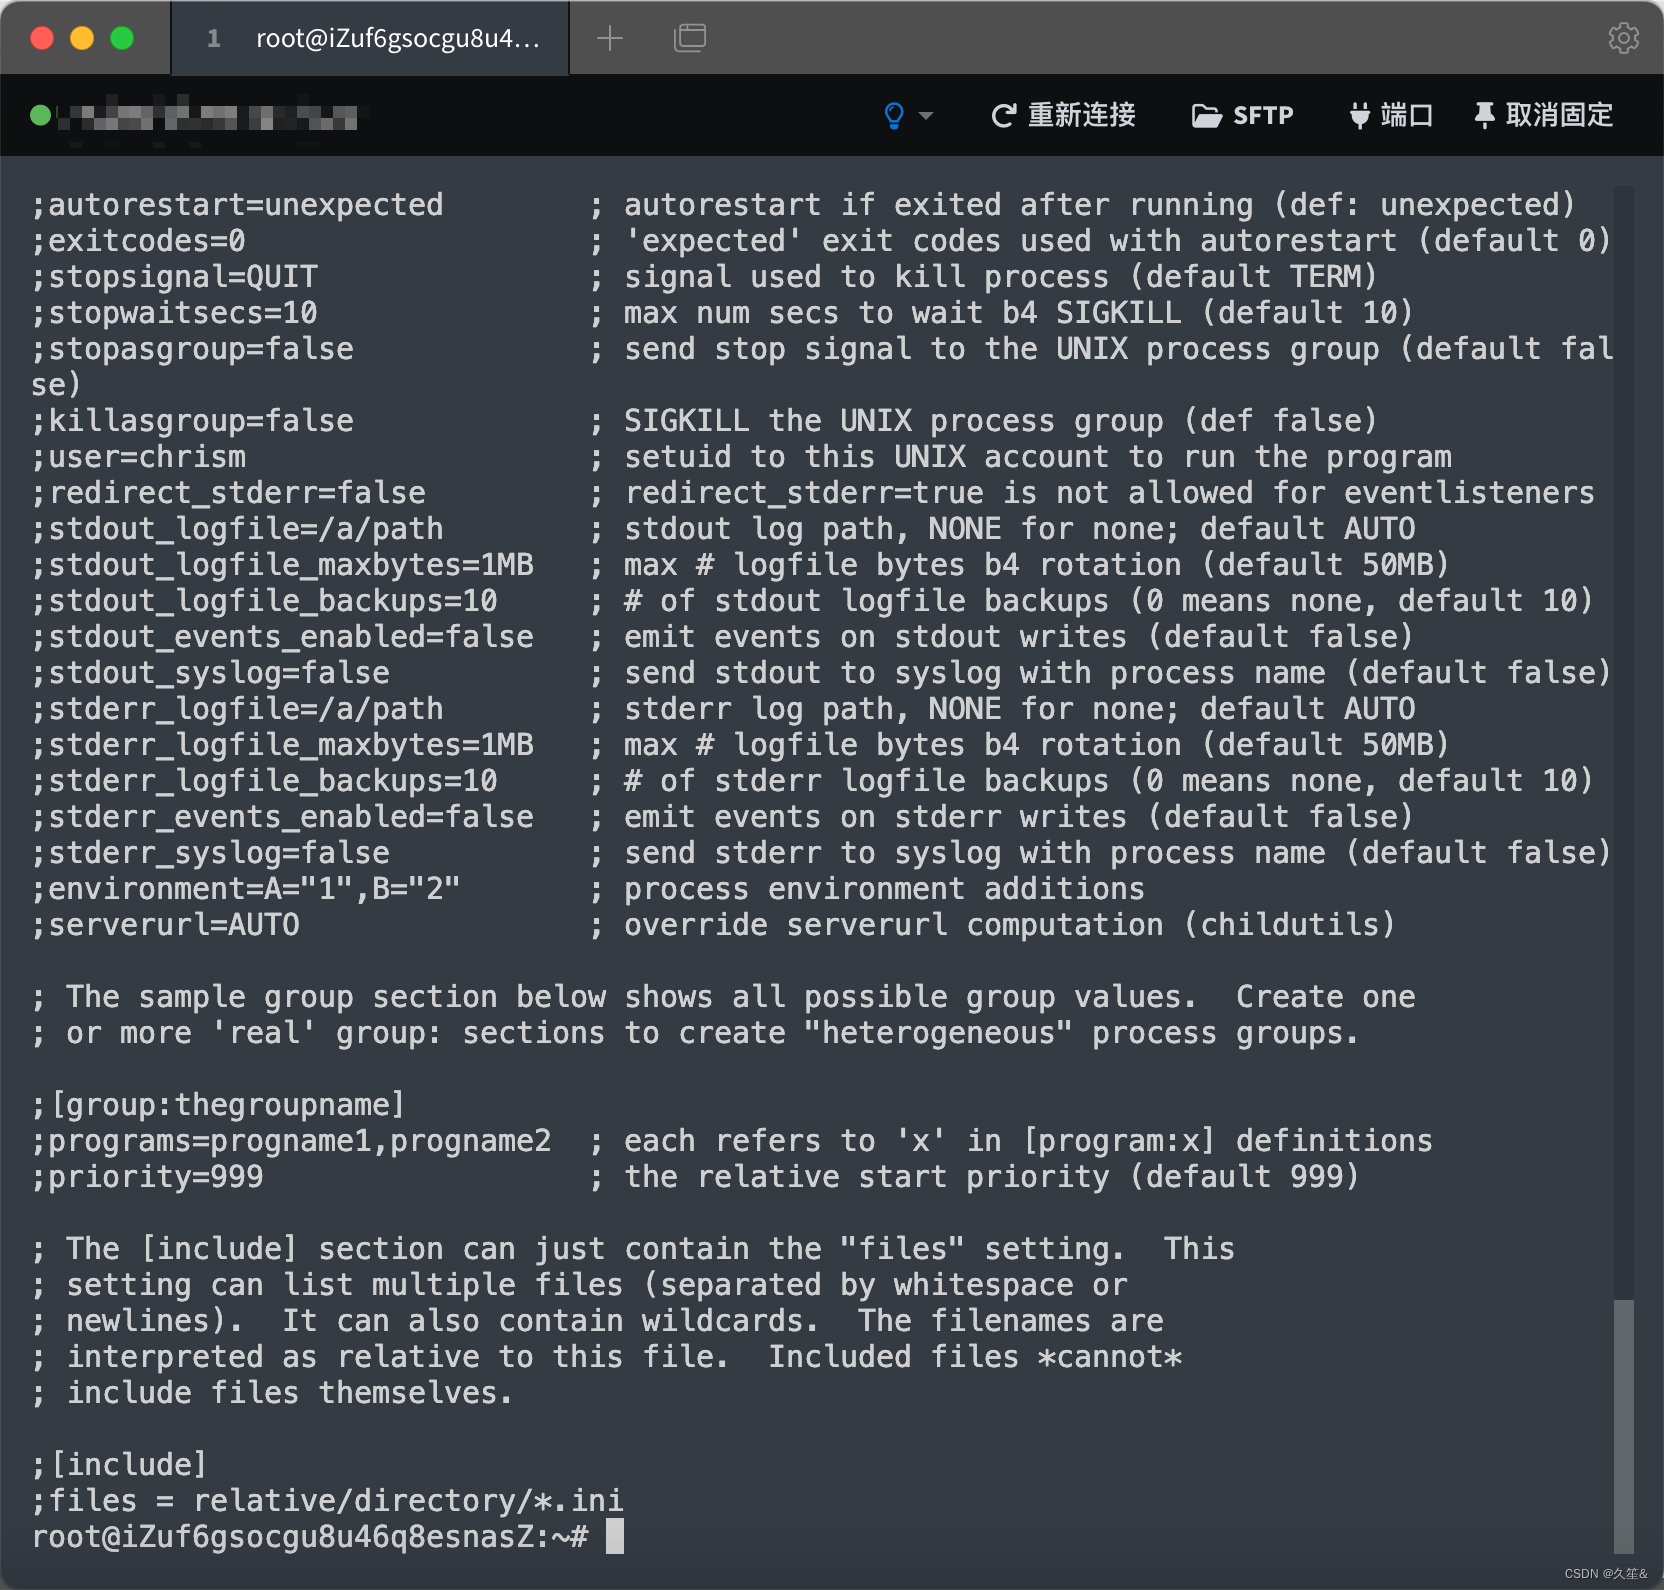Click the 重新连接 reconnect button
The image size is (1664, 1590).
pyautogui.click(x=1063, y=115)
